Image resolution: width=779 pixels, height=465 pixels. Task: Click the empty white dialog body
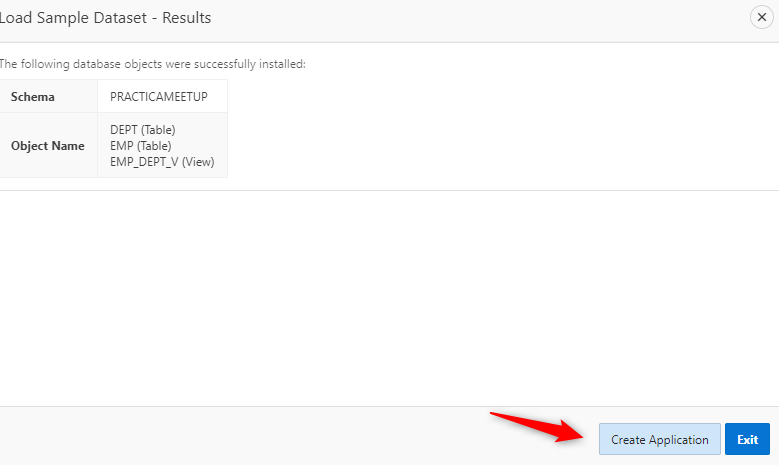[389, 300]
